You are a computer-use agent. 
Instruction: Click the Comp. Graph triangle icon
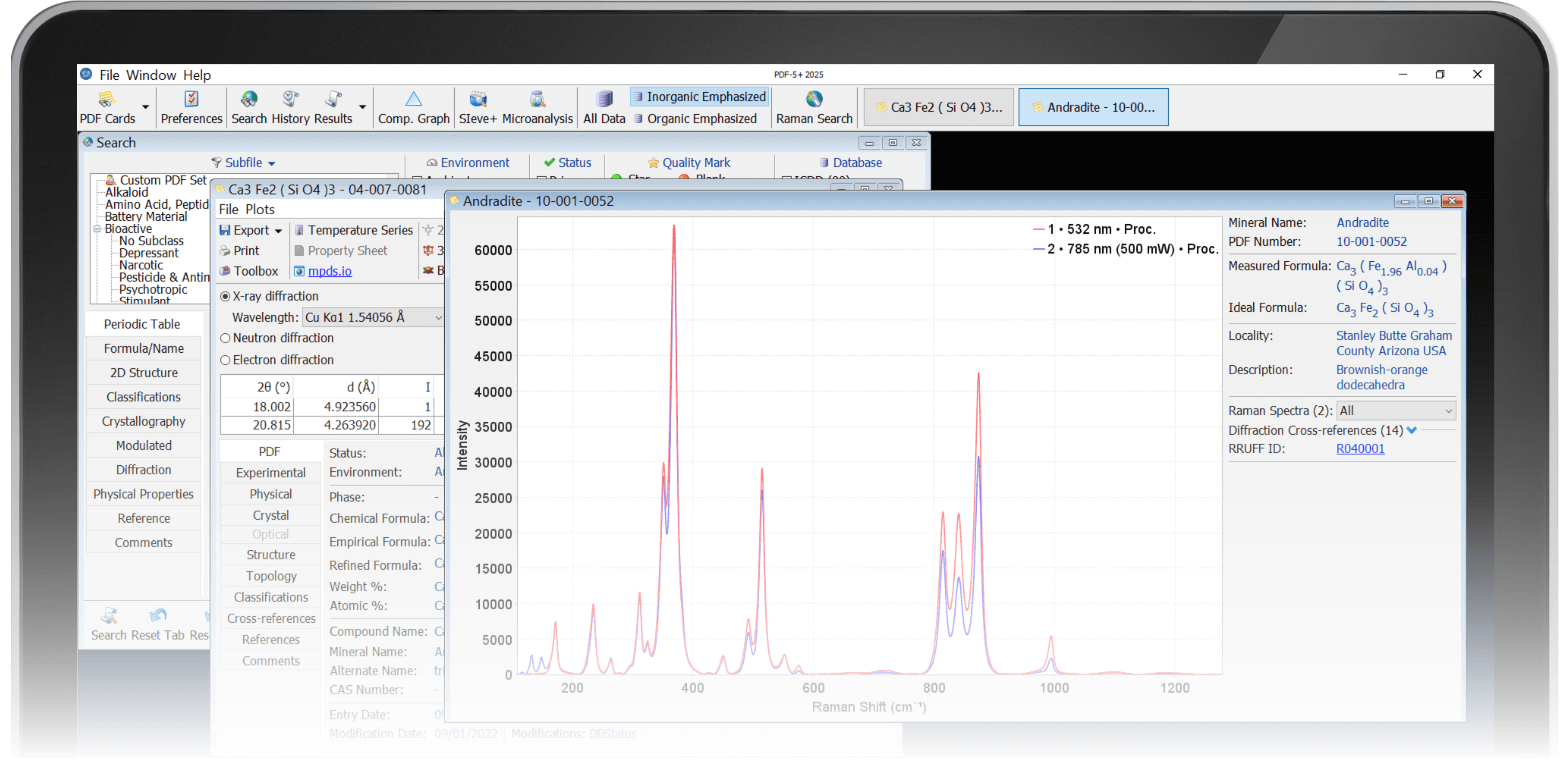[x=413, y=99]
